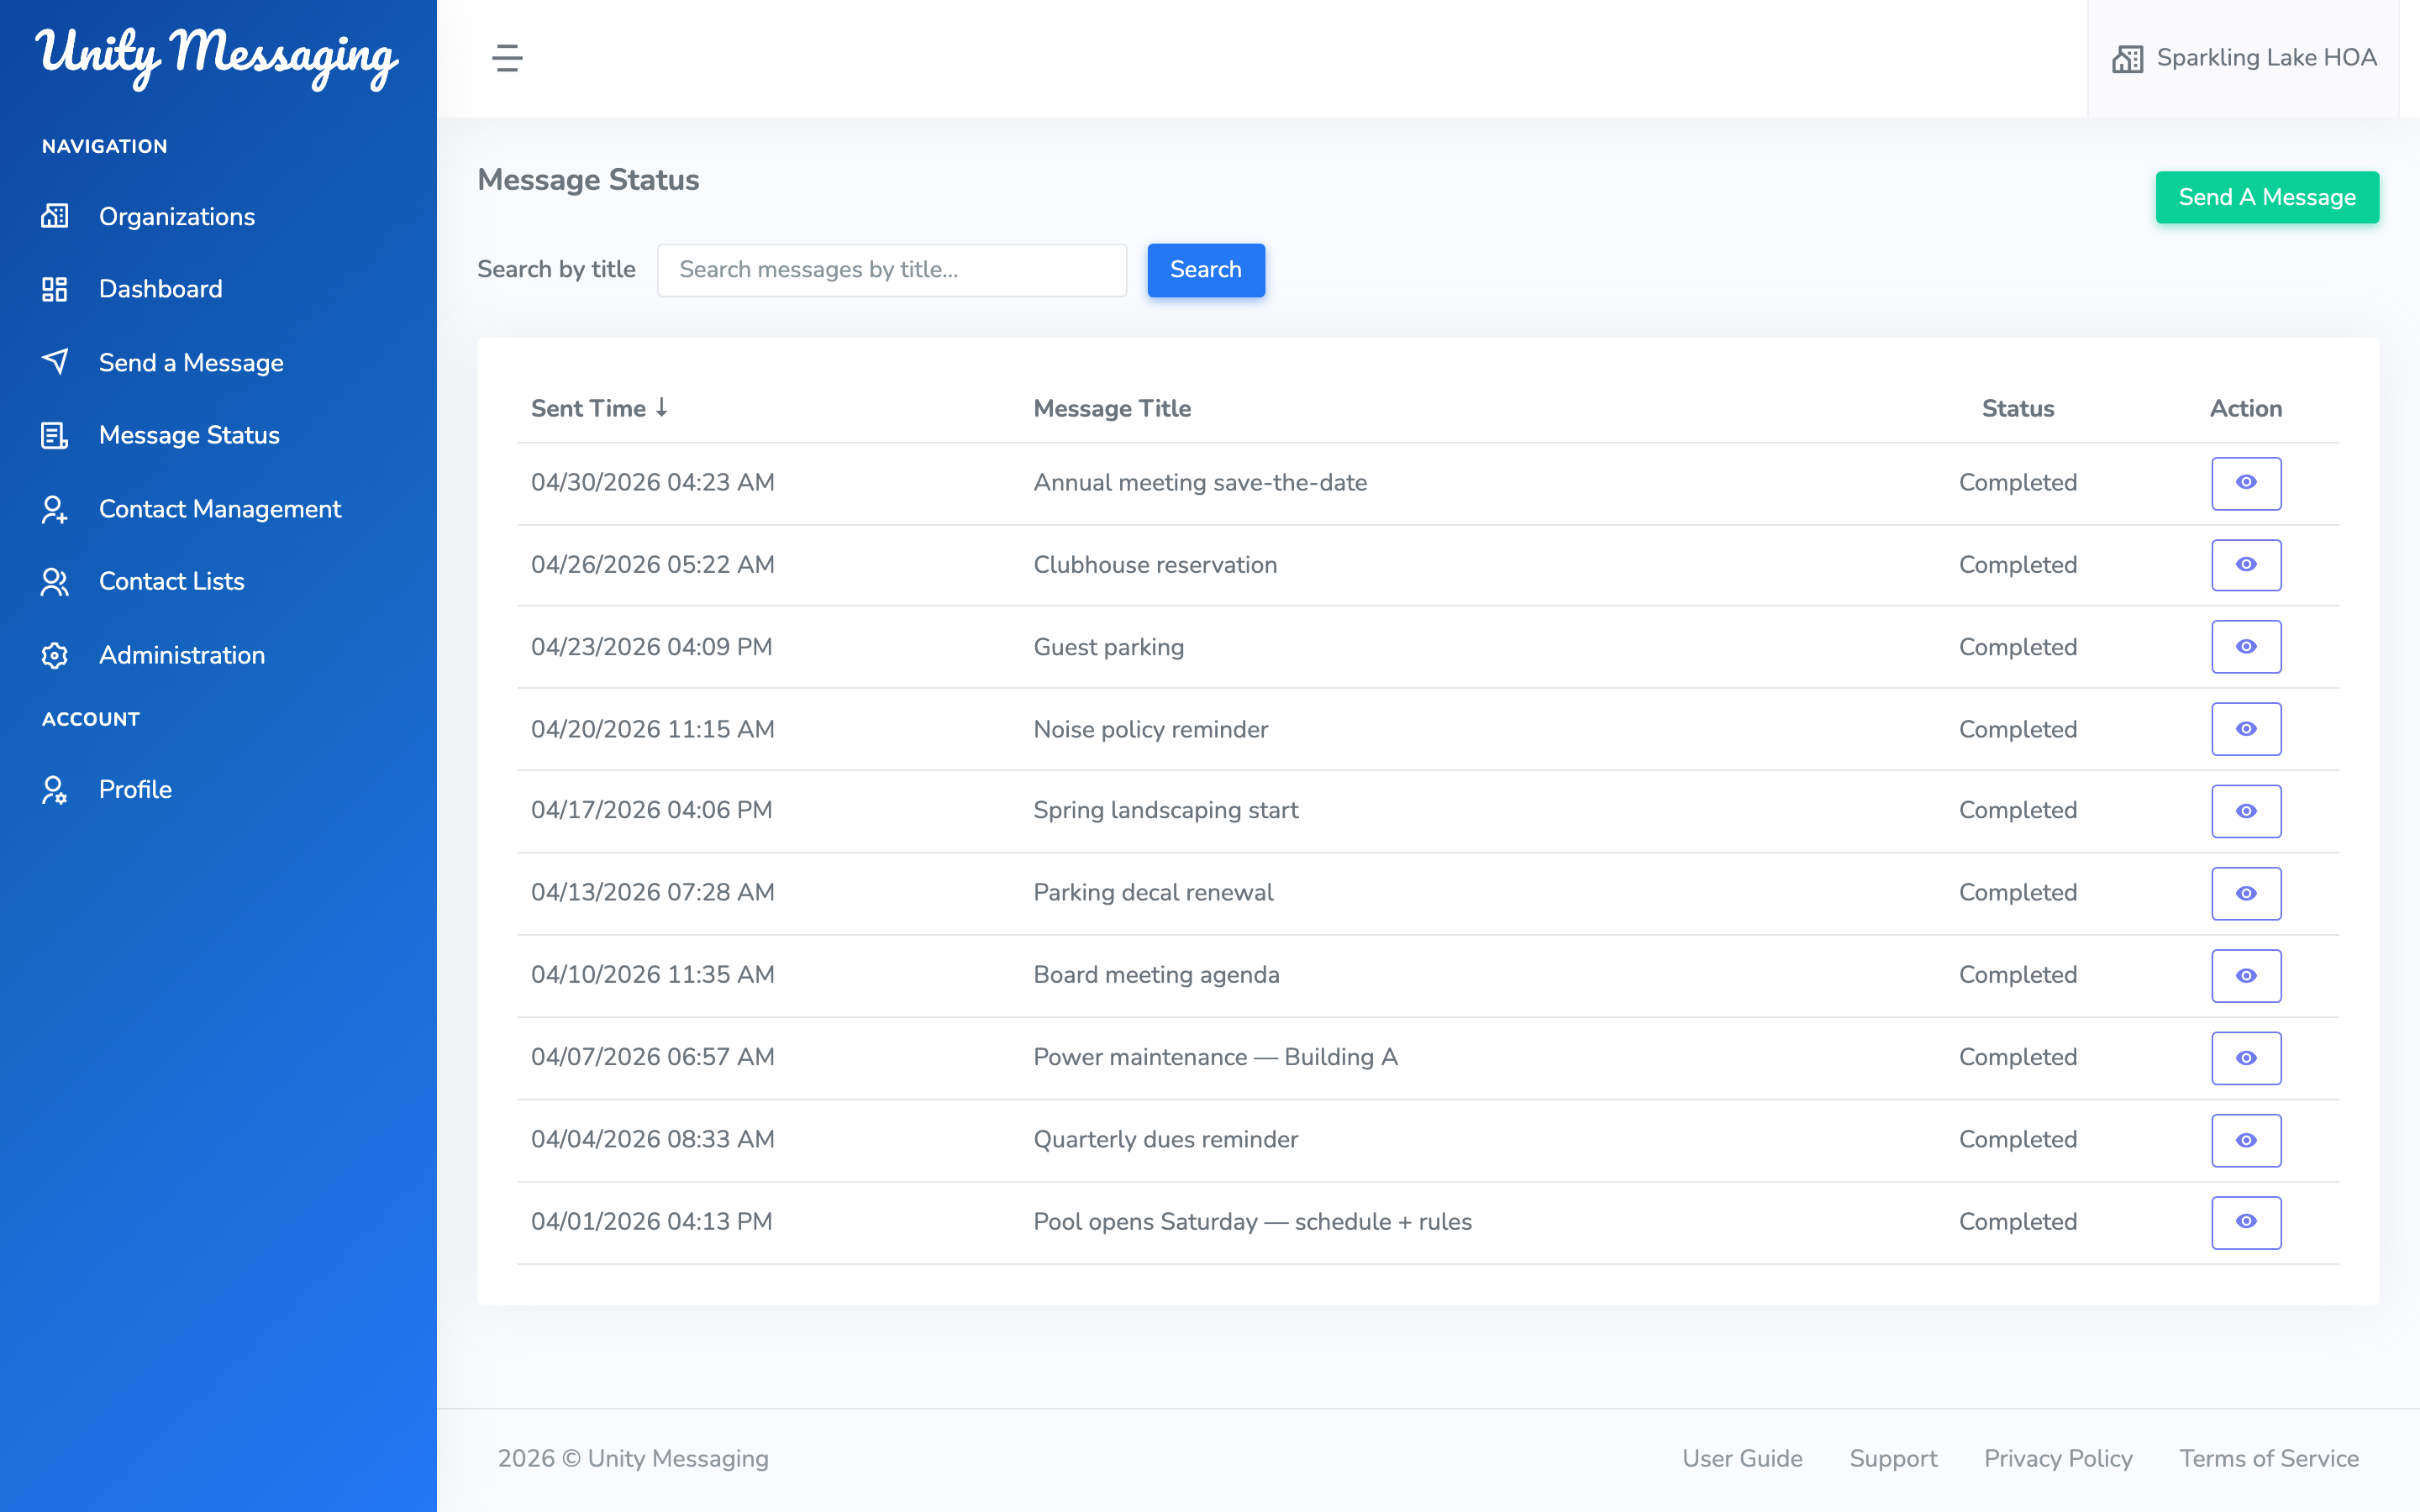View the Guest parking message details

click(2246, 647)
